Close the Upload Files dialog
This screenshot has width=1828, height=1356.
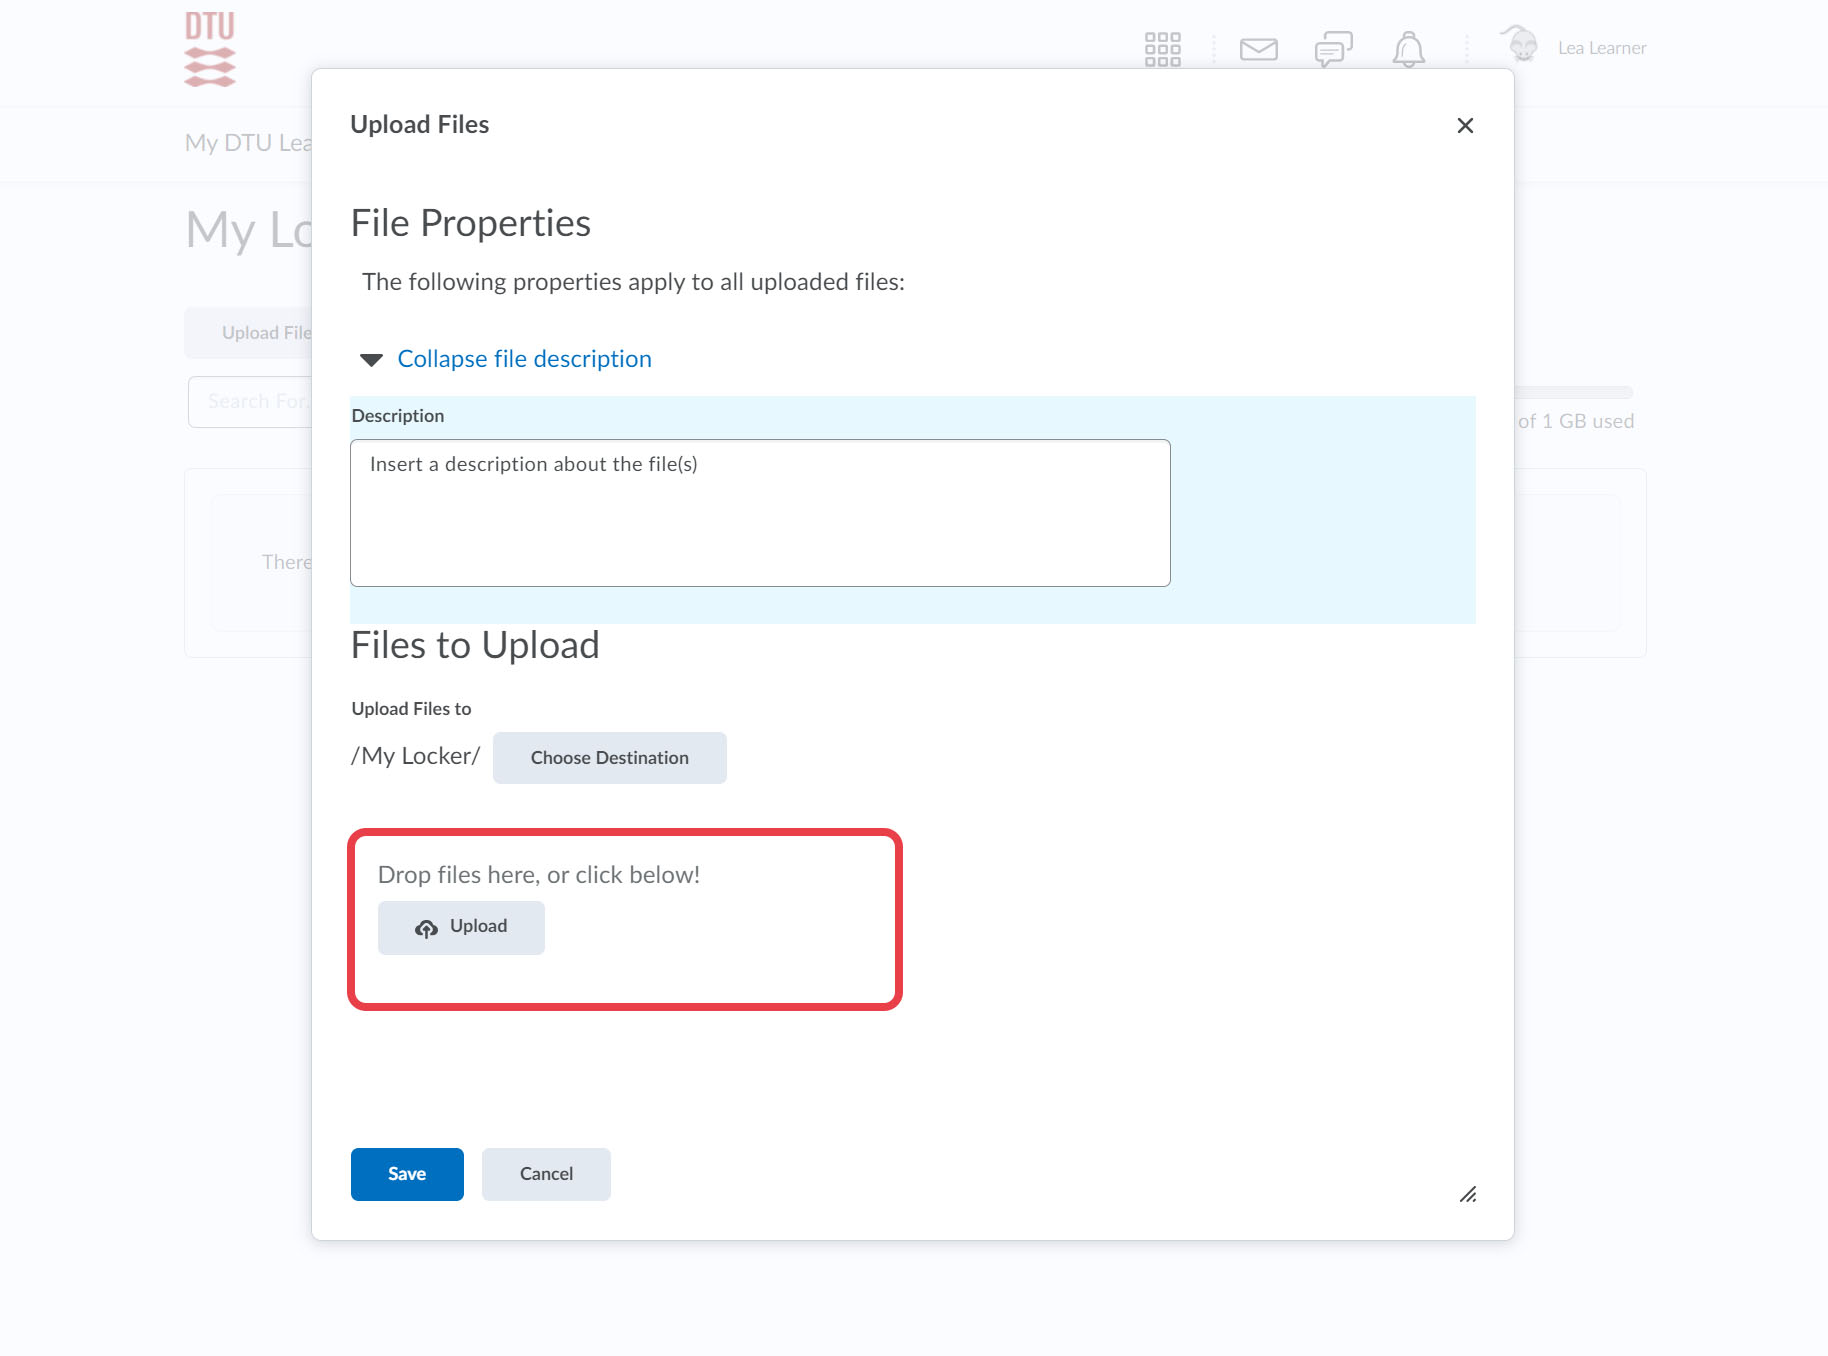[x=1465, y=126]
